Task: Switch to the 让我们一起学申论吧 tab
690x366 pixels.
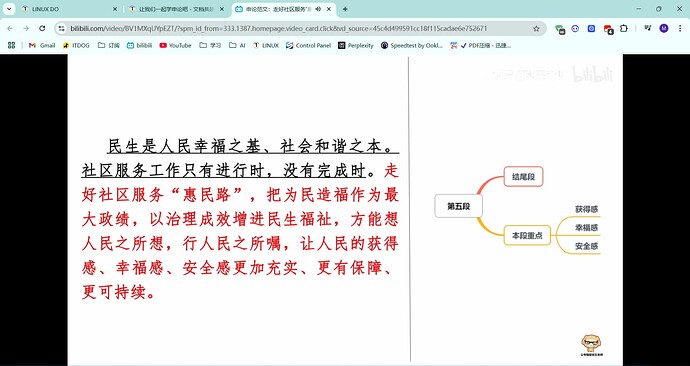Action: [176, 9]
